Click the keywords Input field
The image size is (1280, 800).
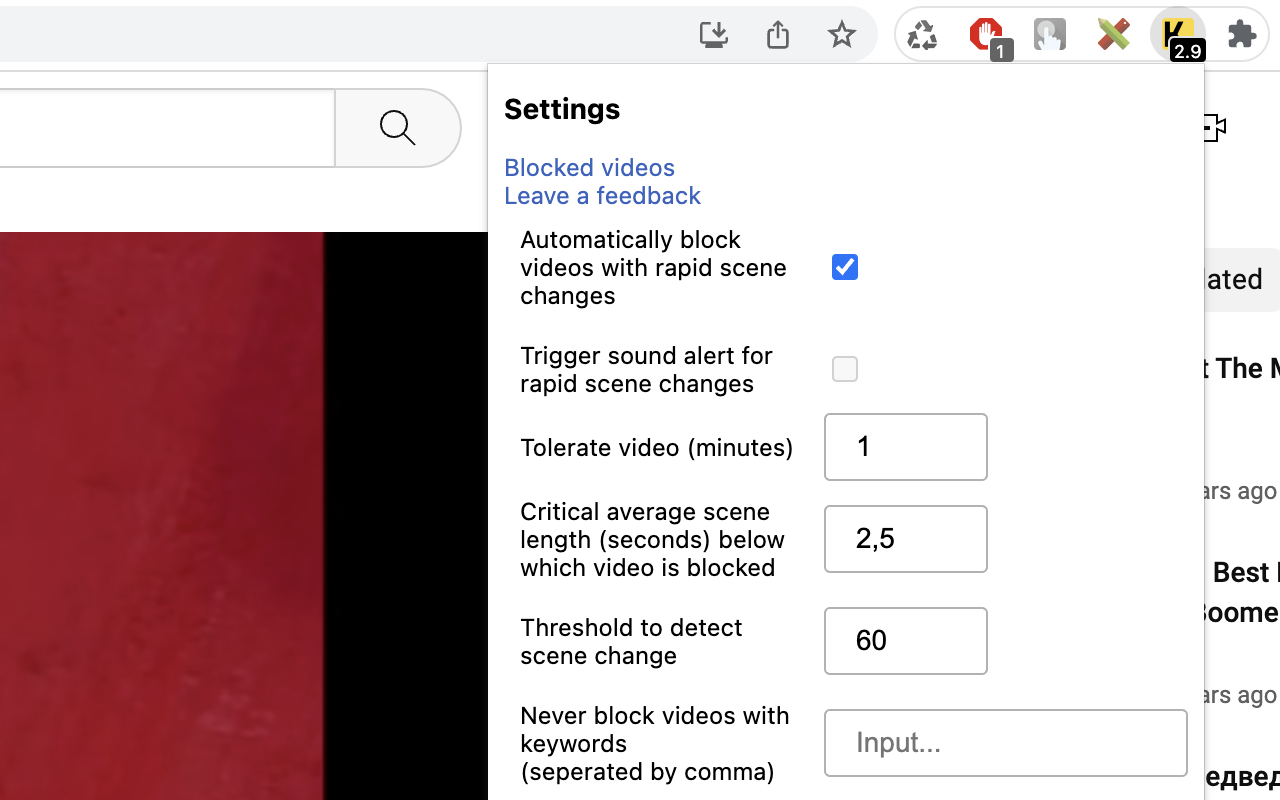(x=1005, y=743)
